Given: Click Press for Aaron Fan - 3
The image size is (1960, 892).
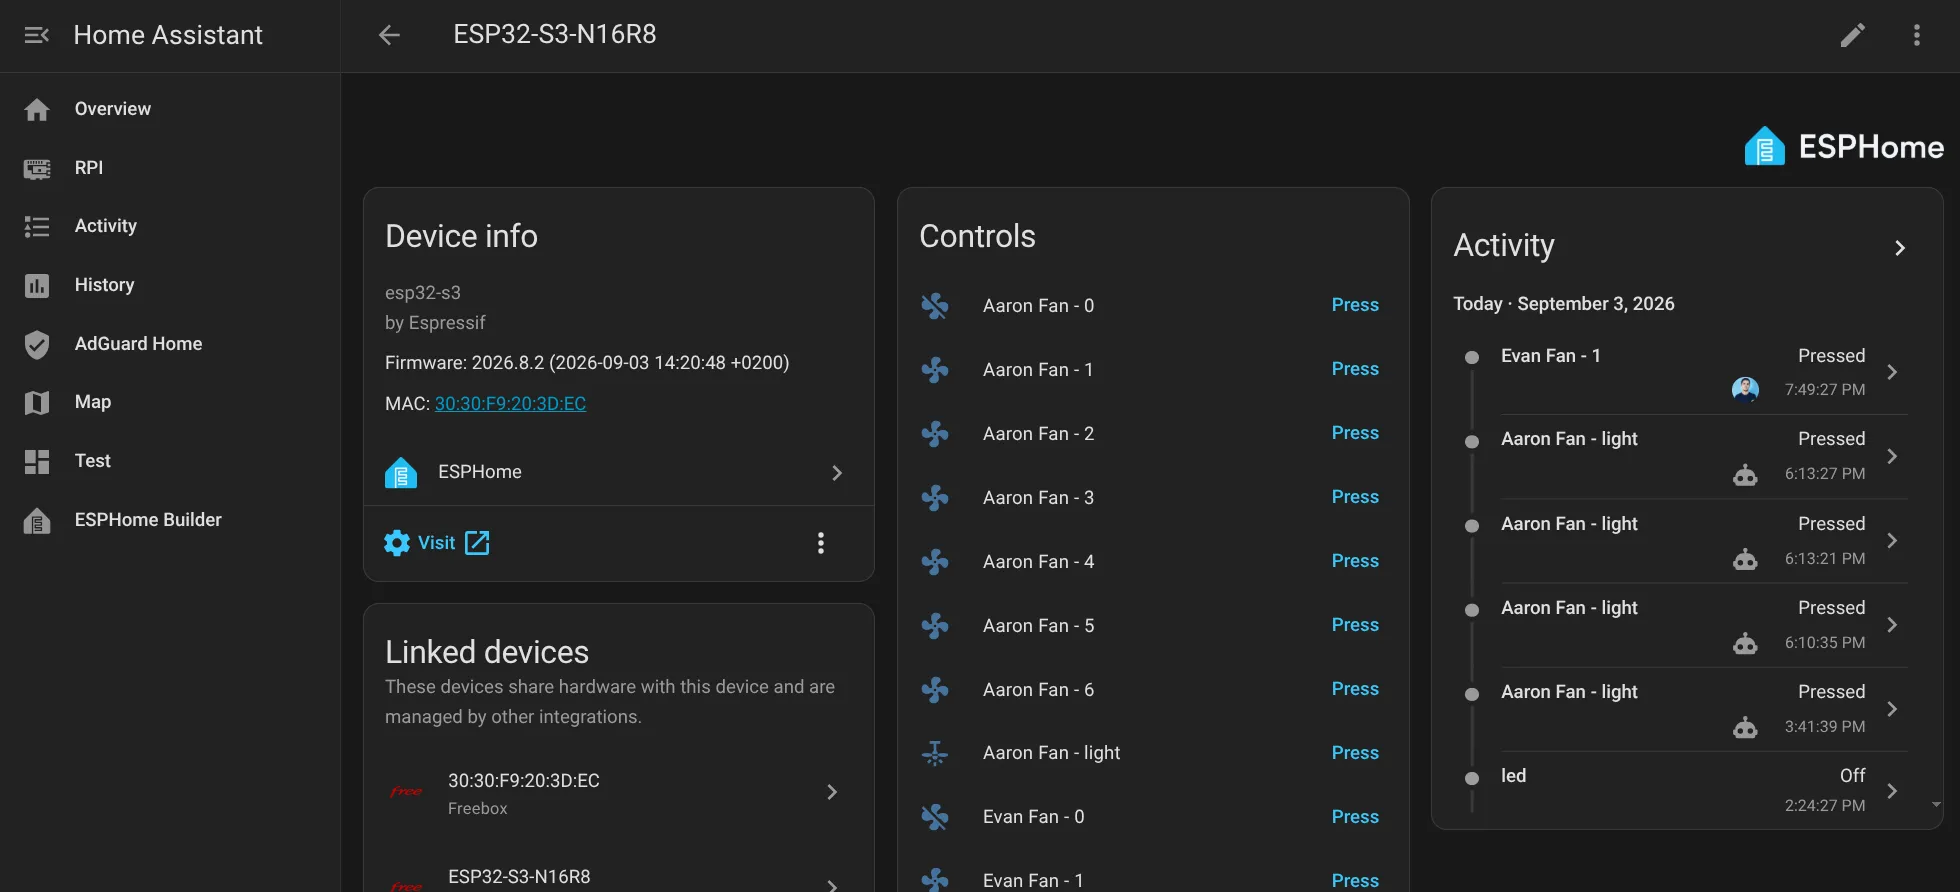Looking at the screenshot, I should coord(1355,497).
